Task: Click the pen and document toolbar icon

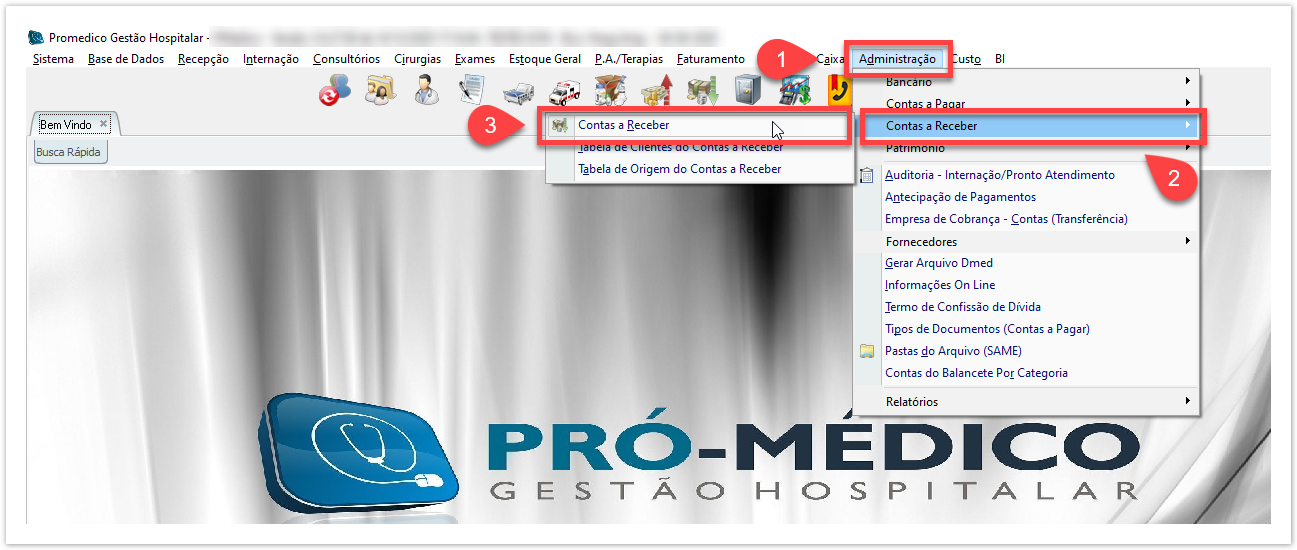Action: tap(472, 91)
